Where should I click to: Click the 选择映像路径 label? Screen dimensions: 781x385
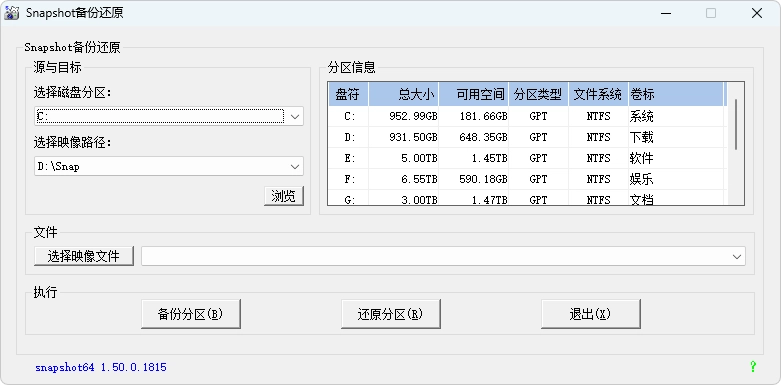(x=73, y=142)
